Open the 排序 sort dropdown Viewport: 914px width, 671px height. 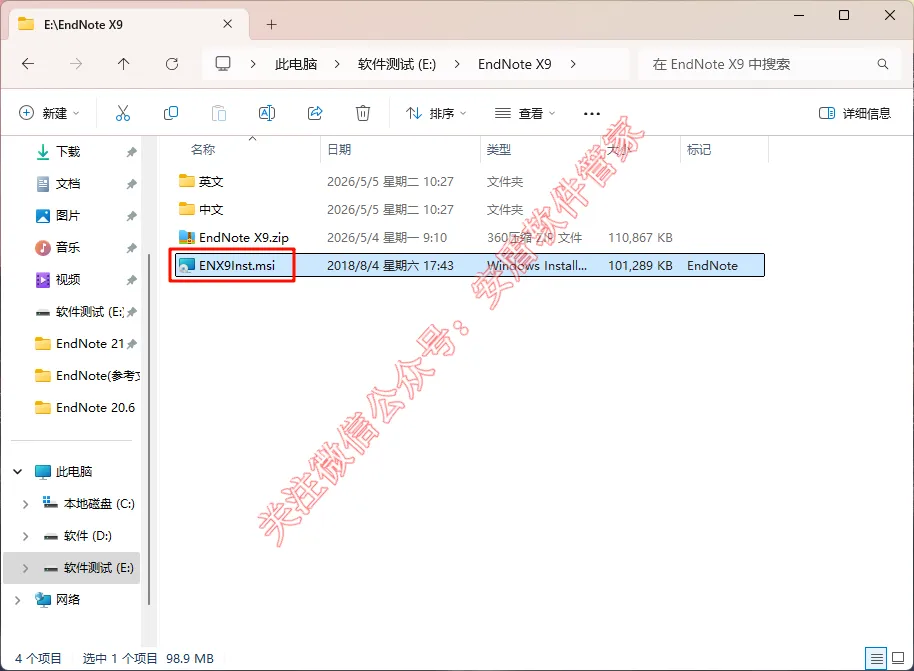(x=437, y=113)
